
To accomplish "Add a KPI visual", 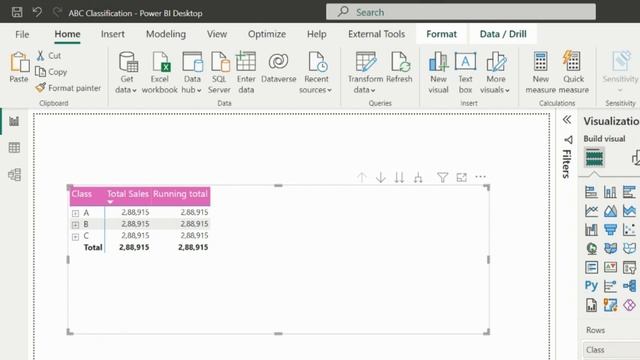I will [x=610, y=267].
